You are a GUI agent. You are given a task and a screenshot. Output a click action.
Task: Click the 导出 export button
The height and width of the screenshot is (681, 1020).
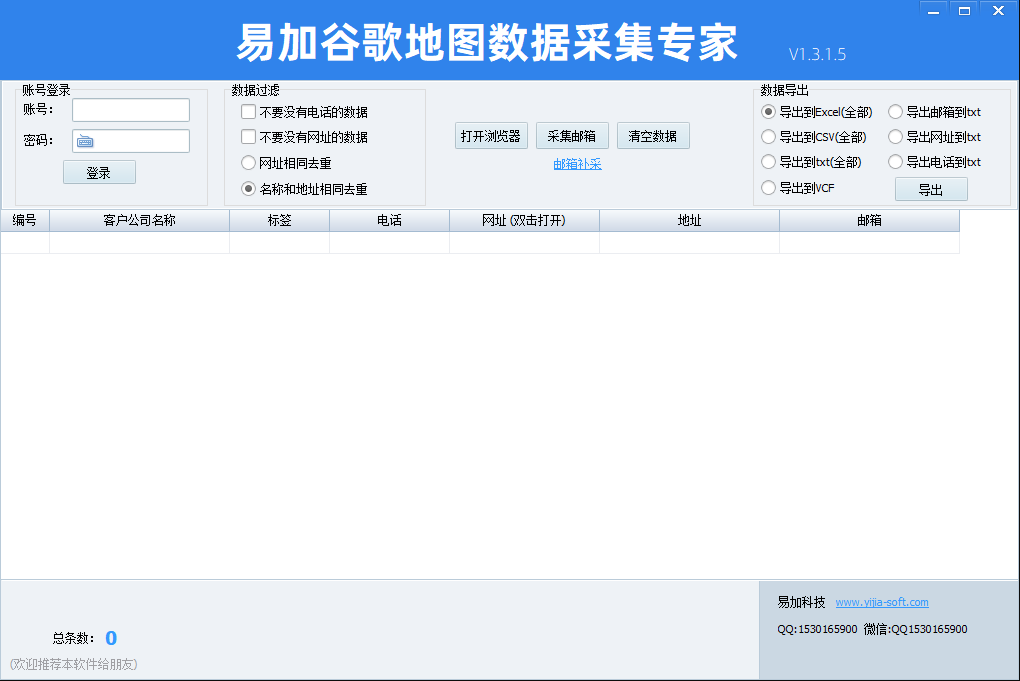coord(931,189)
